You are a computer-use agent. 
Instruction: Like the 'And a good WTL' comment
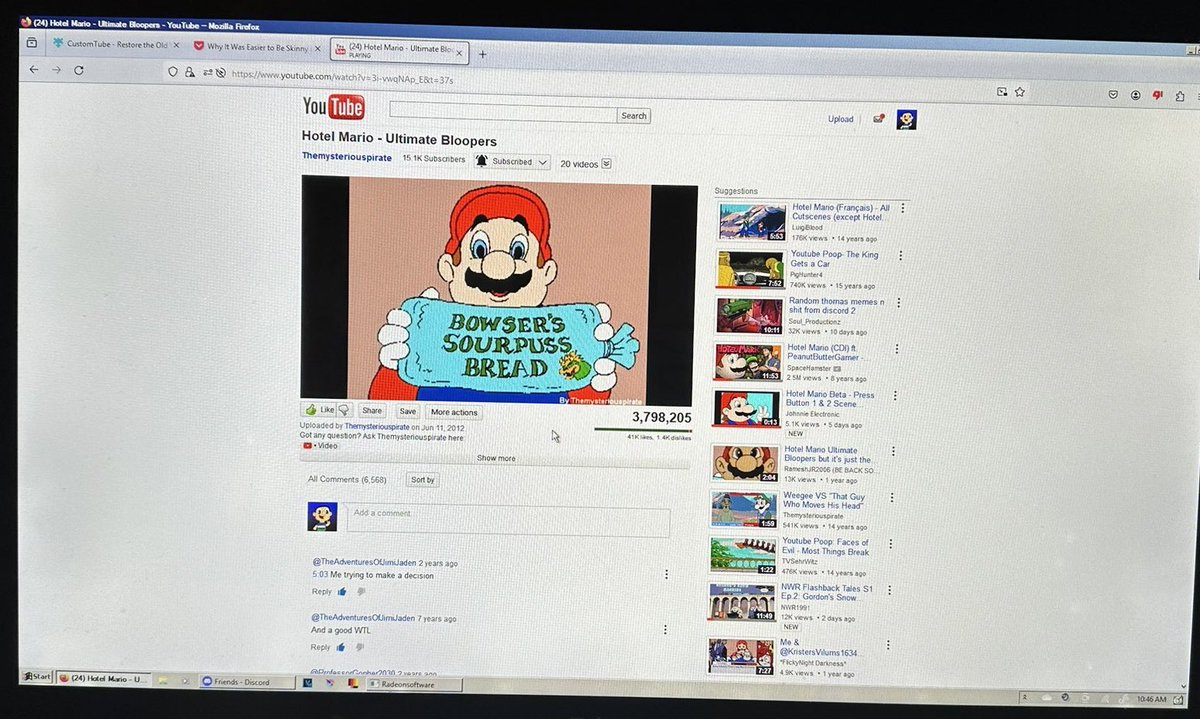click(342, 647)
